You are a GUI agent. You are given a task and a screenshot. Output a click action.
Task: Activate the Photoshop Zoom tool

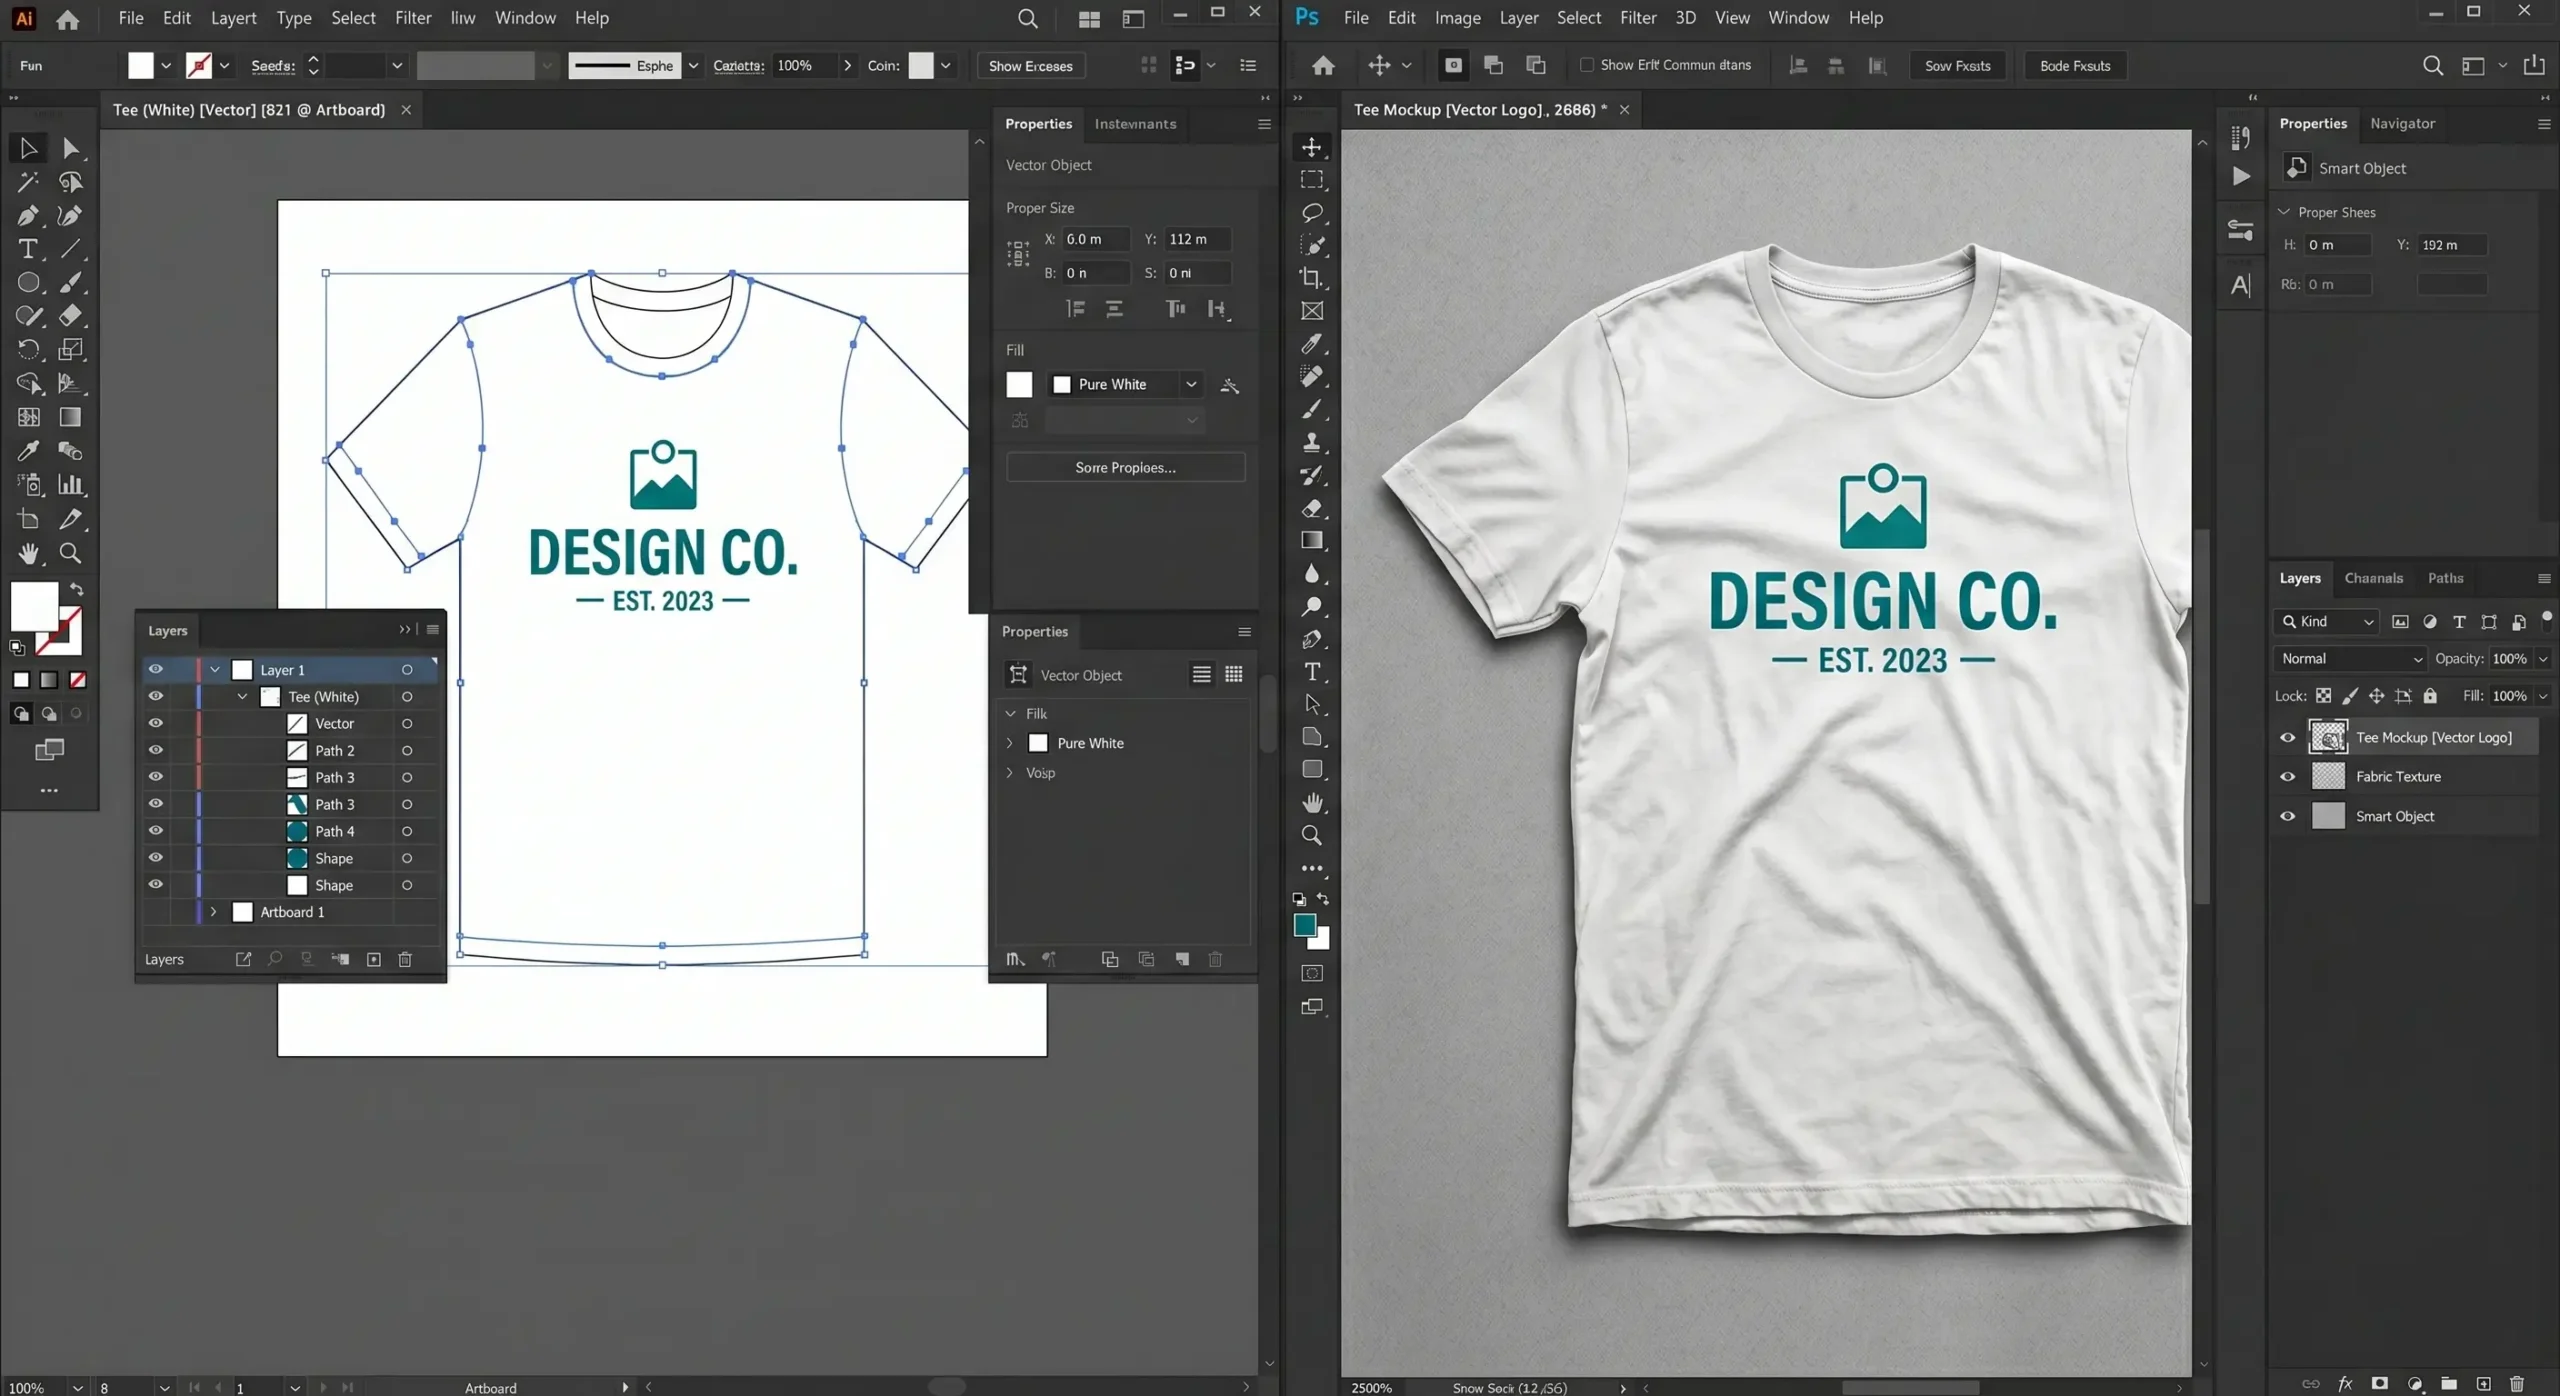pyautogui.click(x=1312, y=836)
